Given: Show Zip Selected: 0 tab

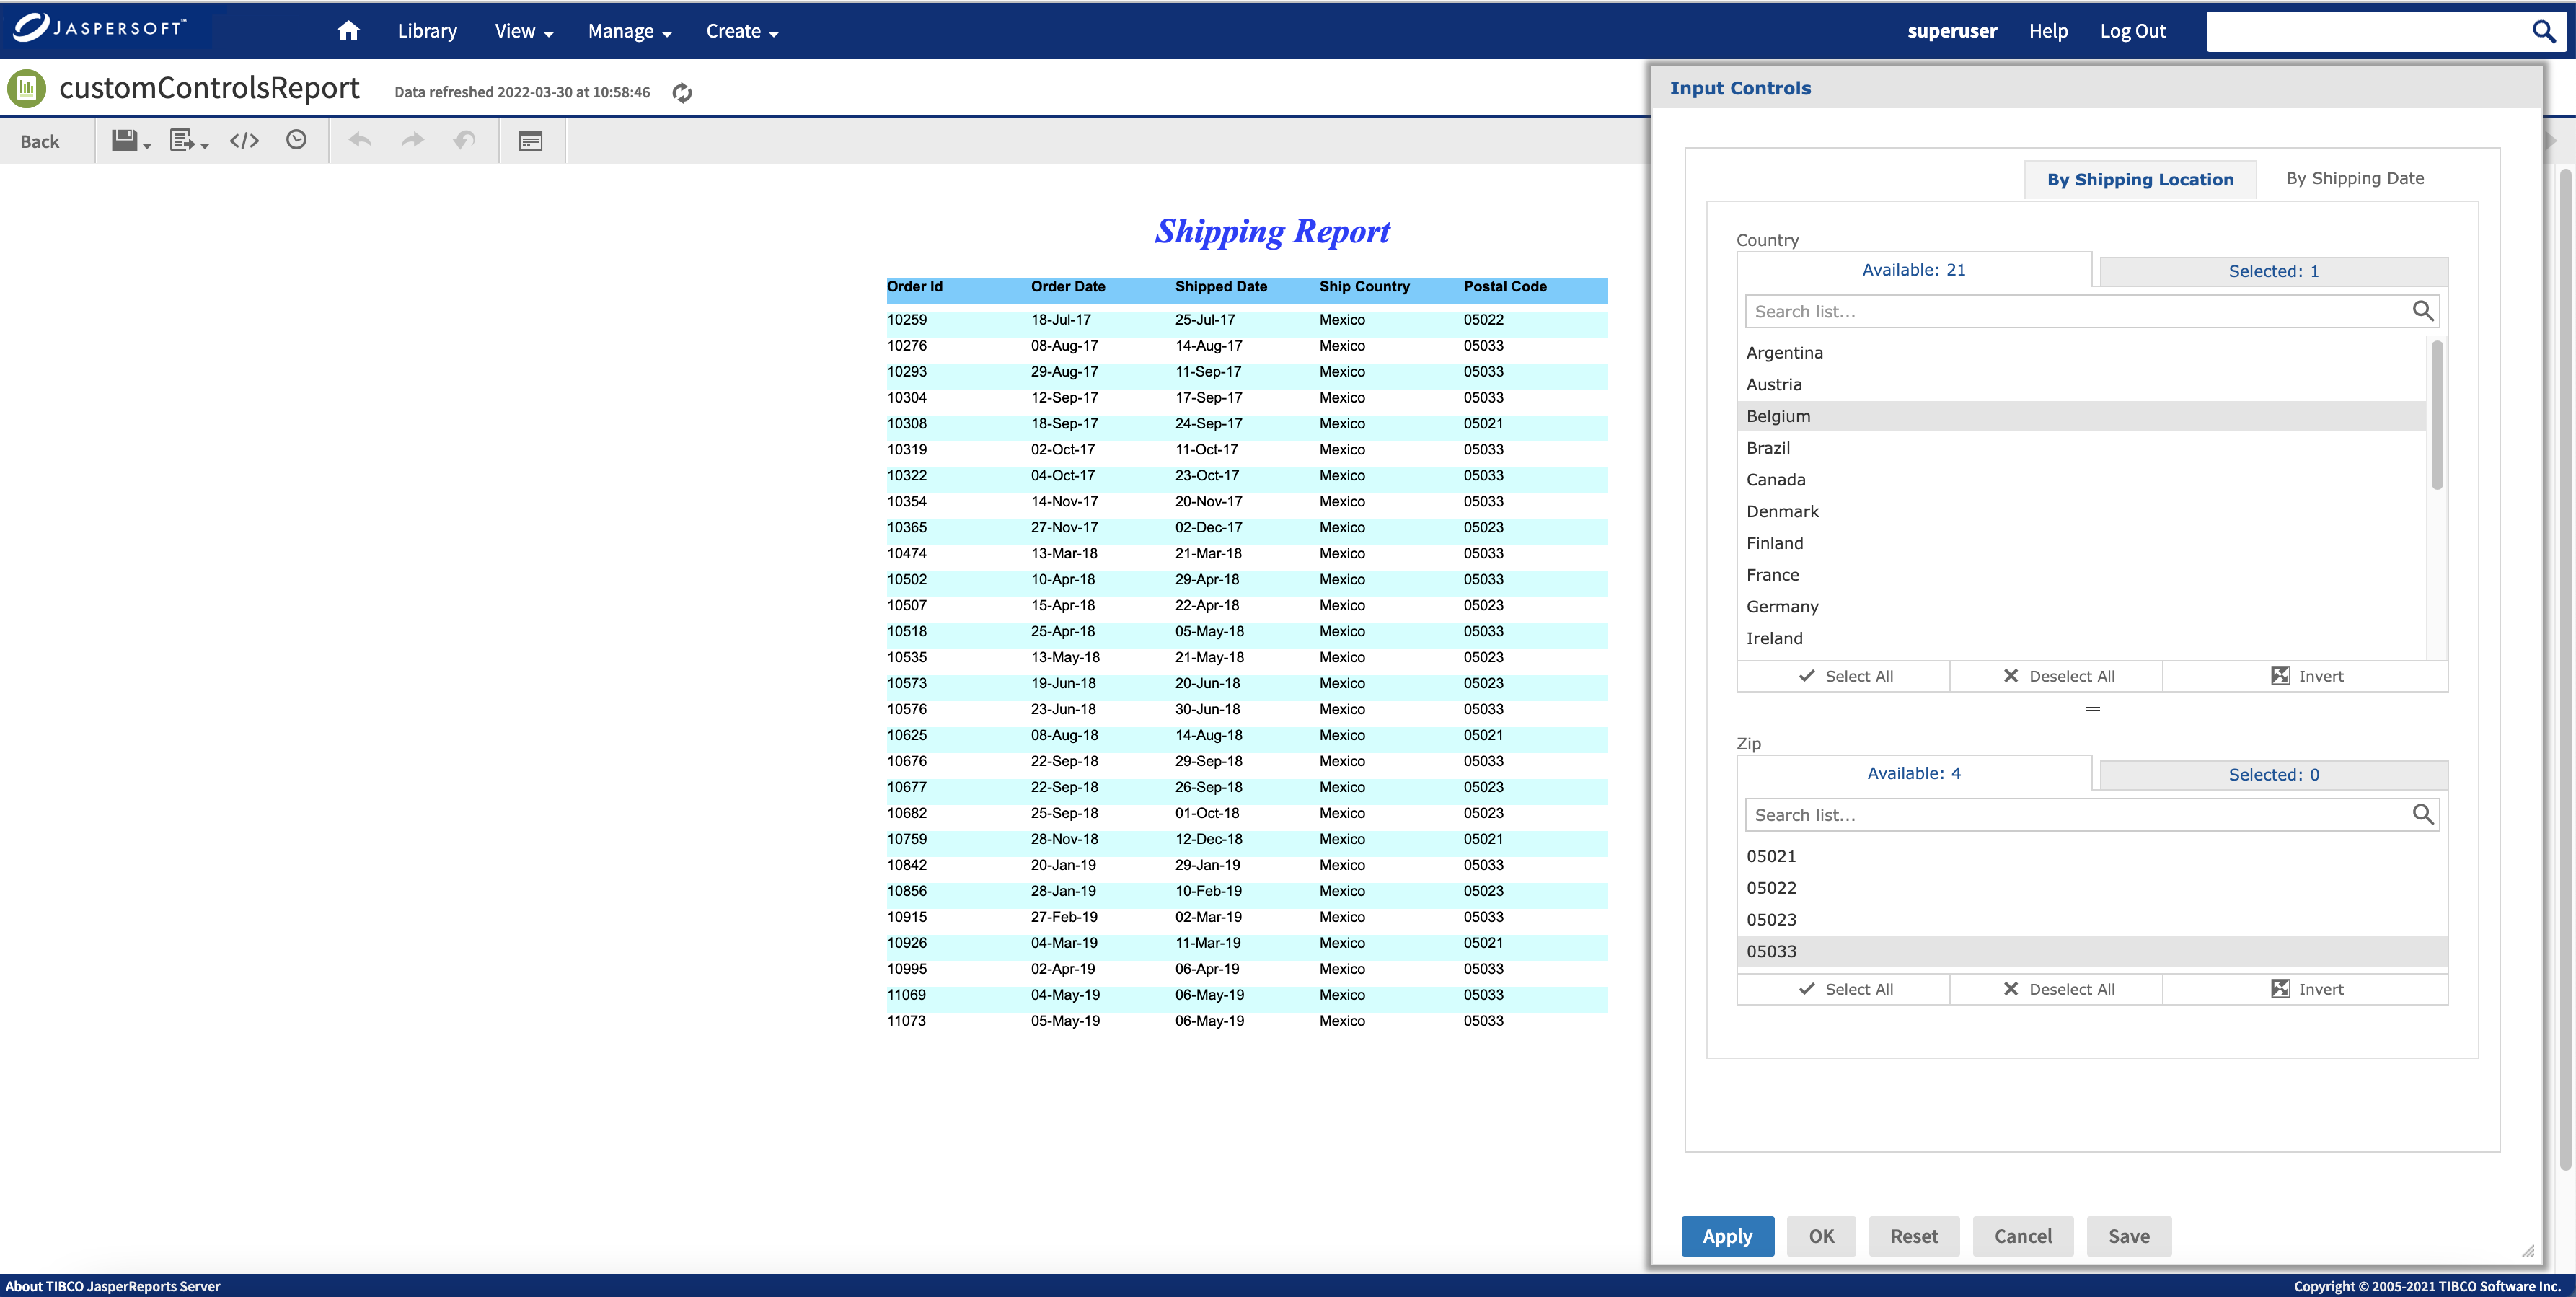Looking at the screenshot, I should coord(2274,774).
